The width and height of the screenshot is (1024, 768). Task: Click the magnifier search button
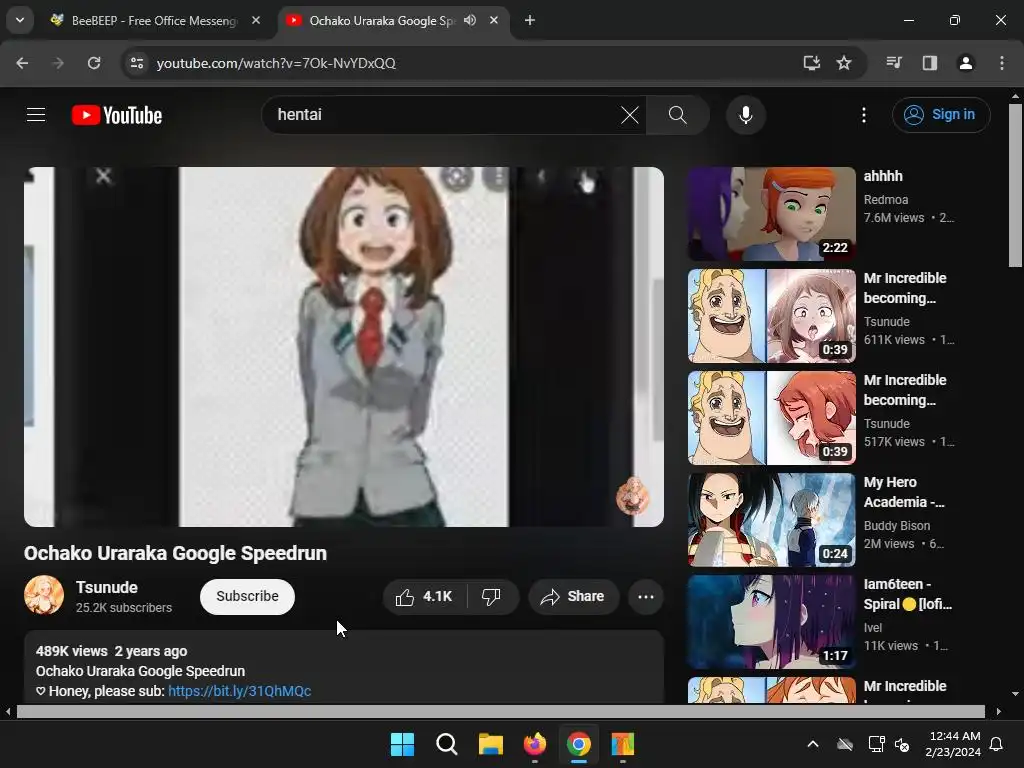(677, 115)
